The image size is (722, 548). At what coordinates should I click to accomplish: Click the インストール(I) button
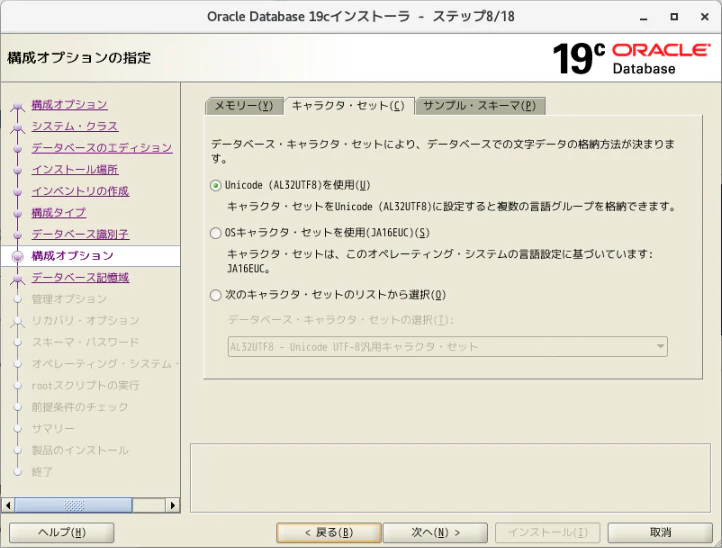pos(547,533)
